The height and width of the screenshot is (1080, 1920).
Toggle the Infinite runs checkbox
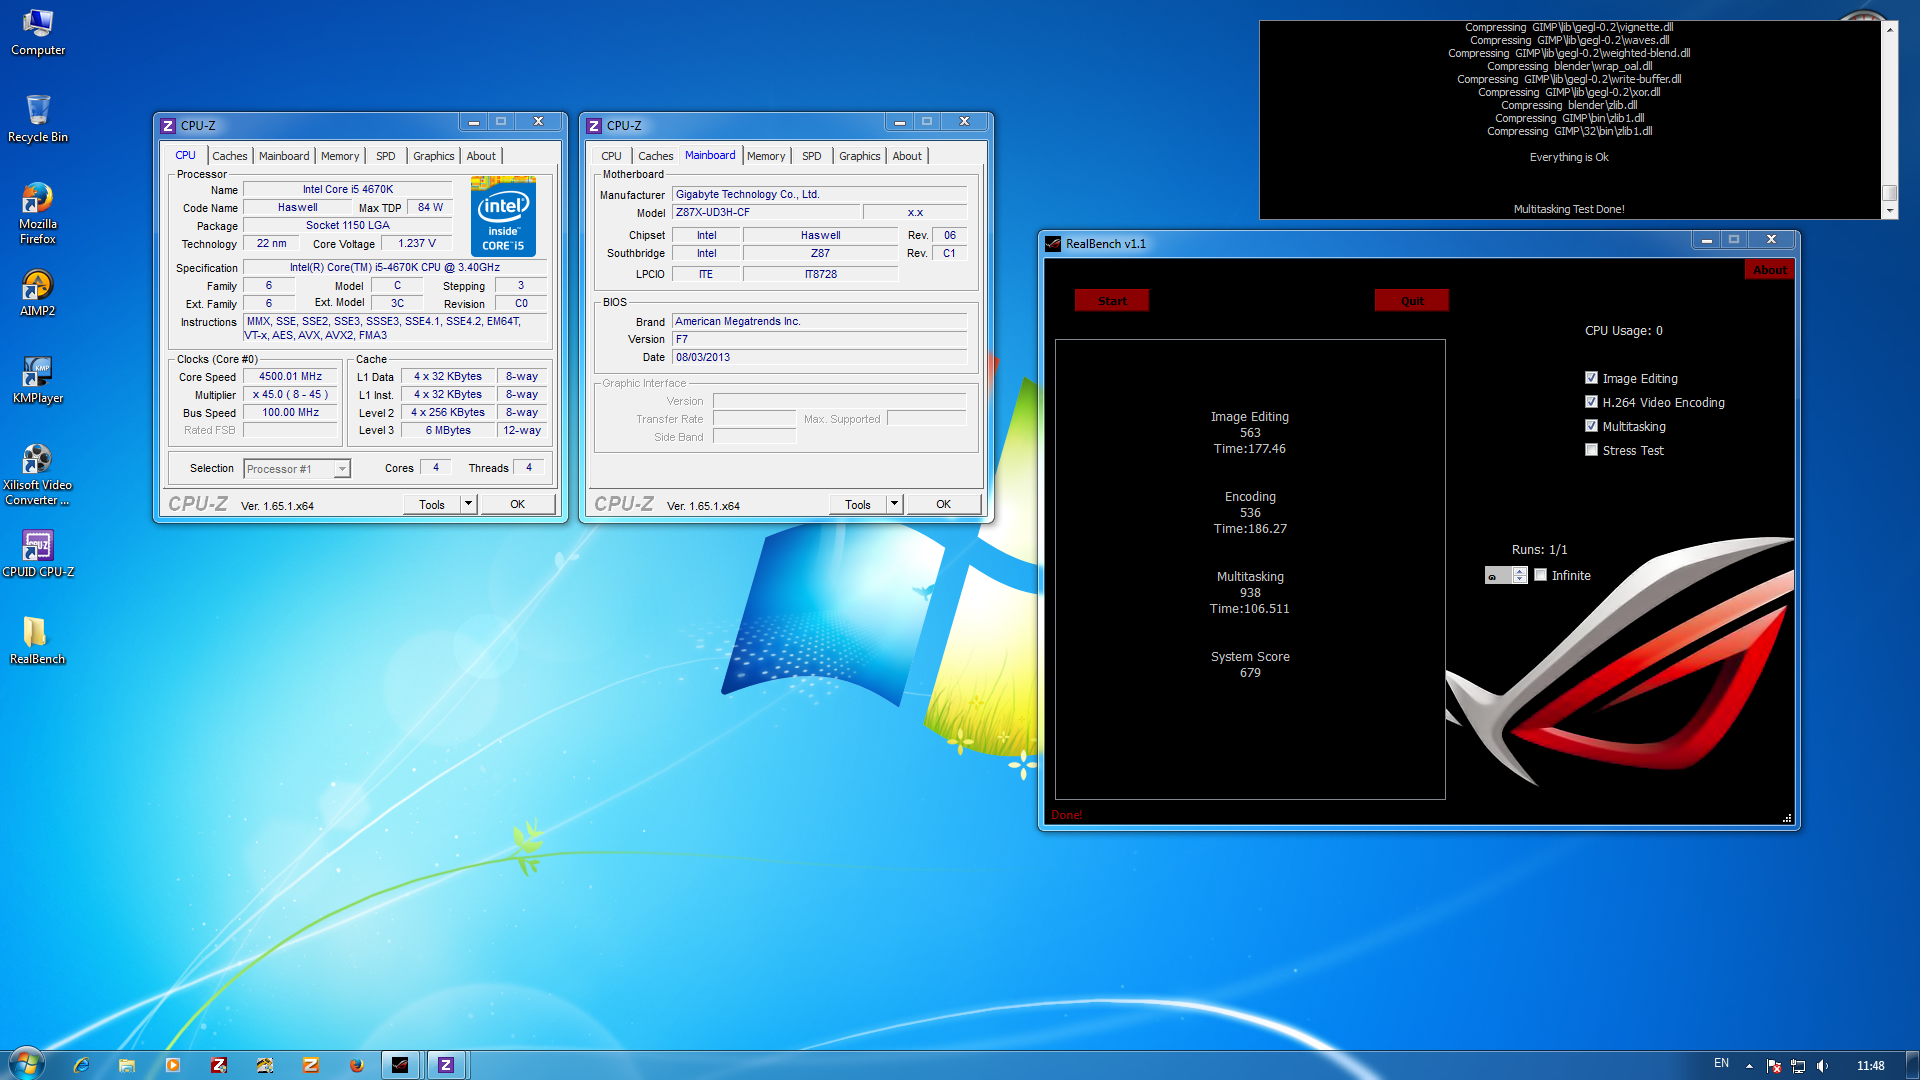(1541, 575)
